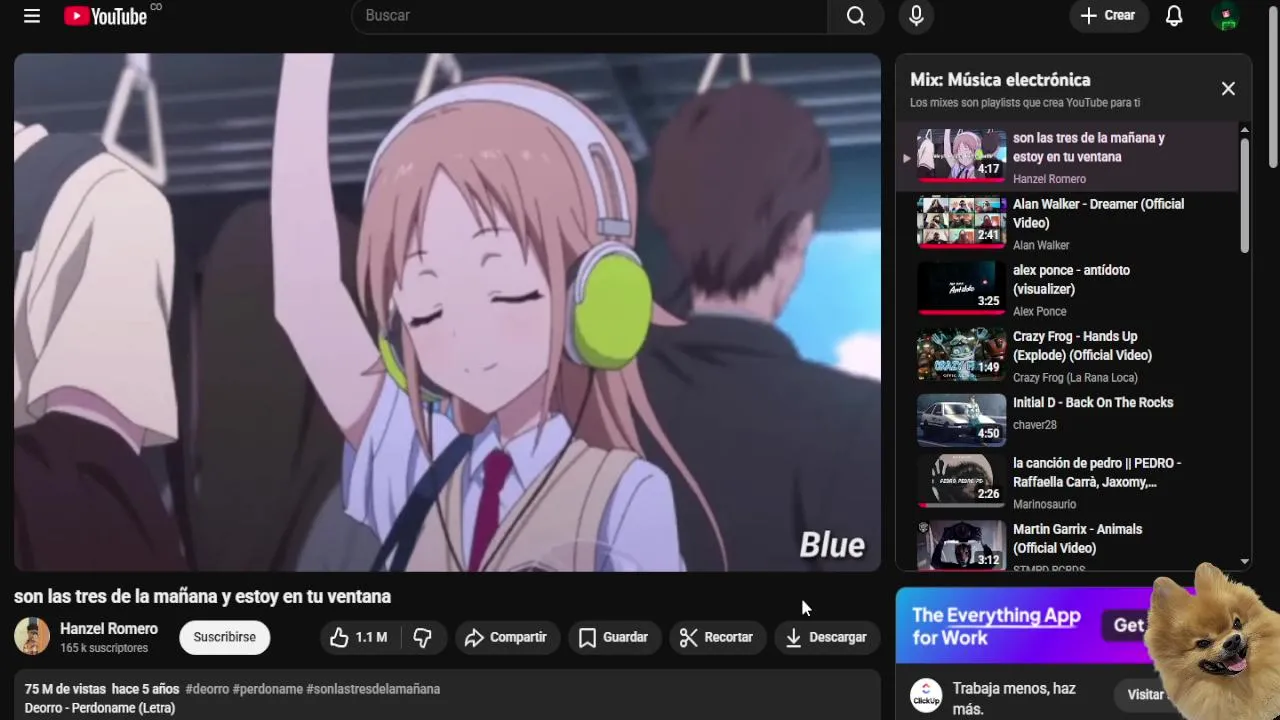Click the #sonlastresdelamañana hashtag
The image size is (1280, 720).
coord(373,689)
